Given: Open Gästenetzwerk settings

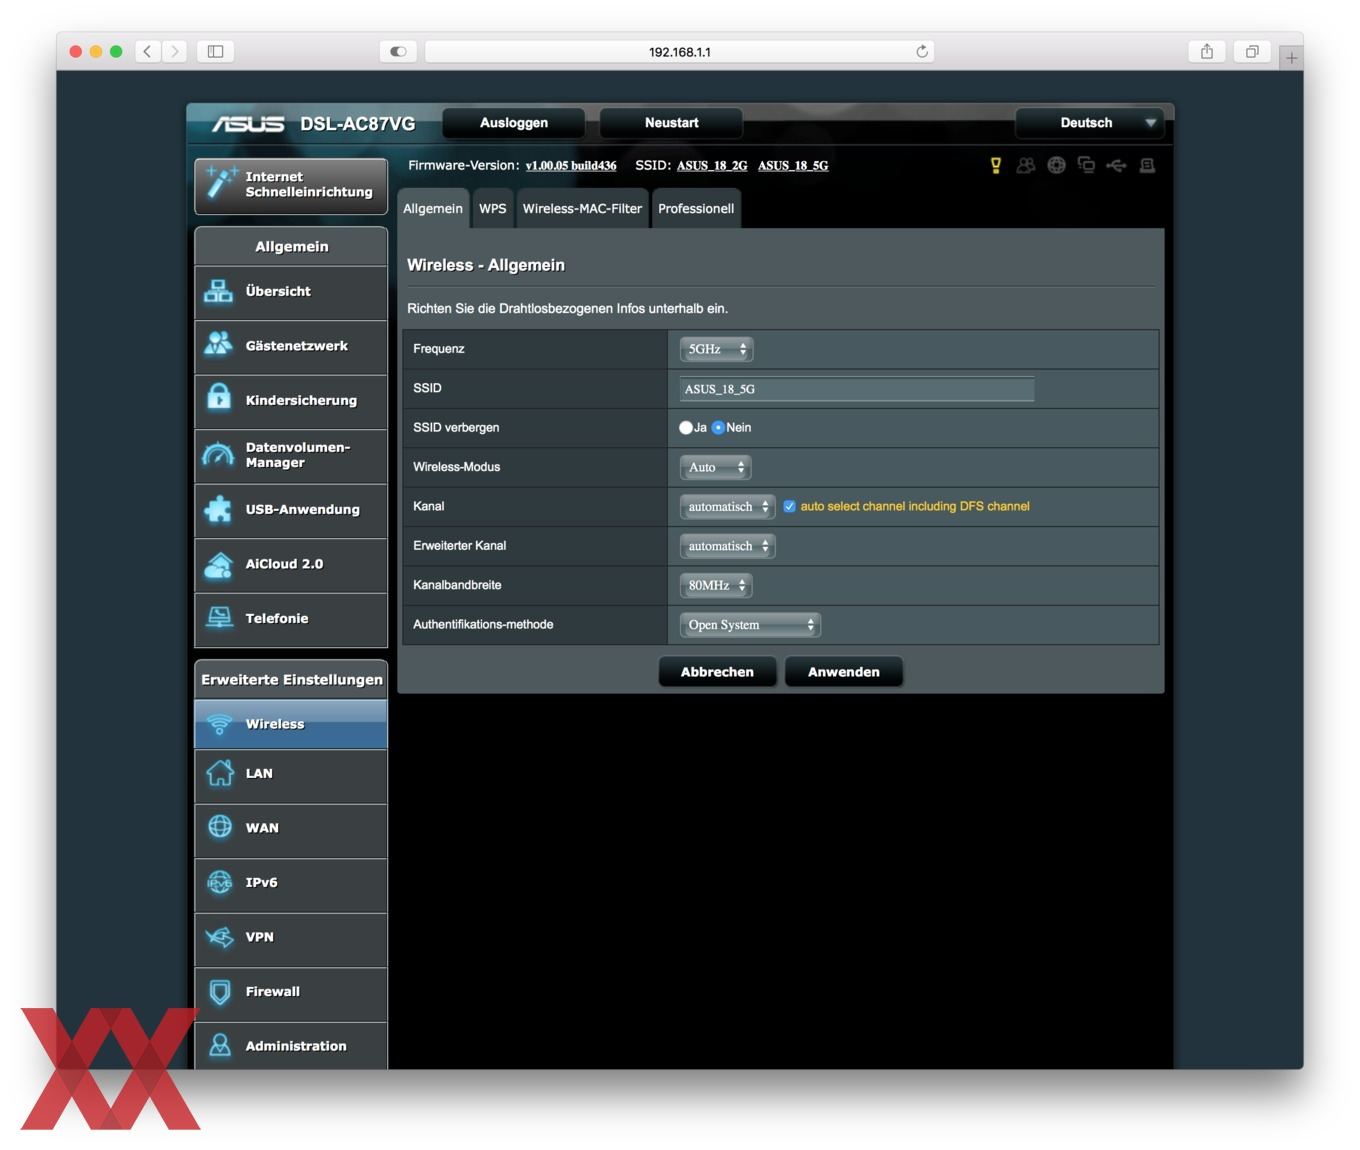Looking at the screenshot, I should tap(291, 346).
